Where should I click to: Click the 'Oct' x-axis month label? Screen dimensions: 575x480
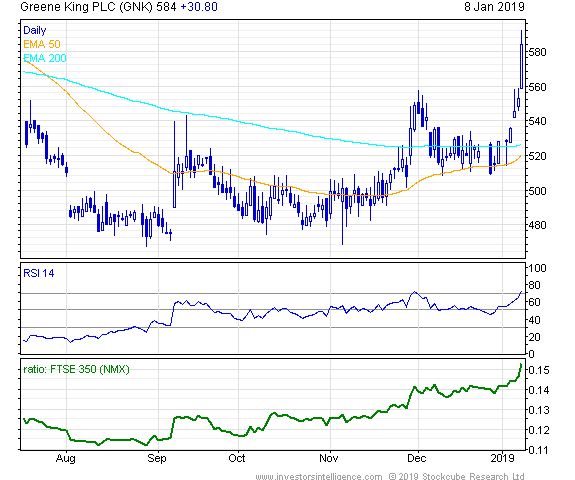tap(237, 458)
